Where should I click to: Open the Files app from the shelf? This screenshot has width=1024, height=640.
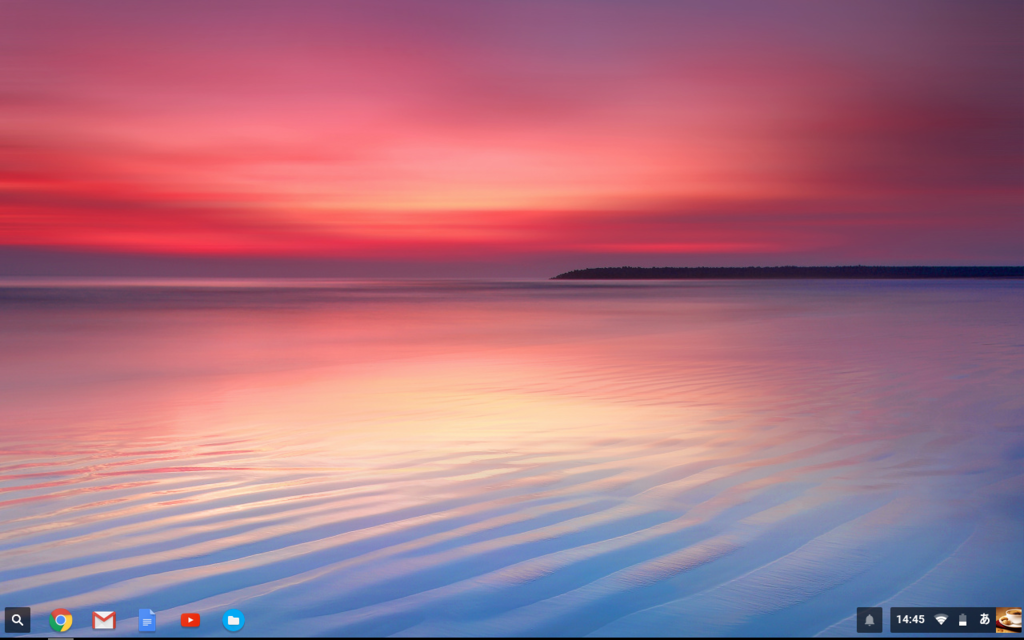233,620
